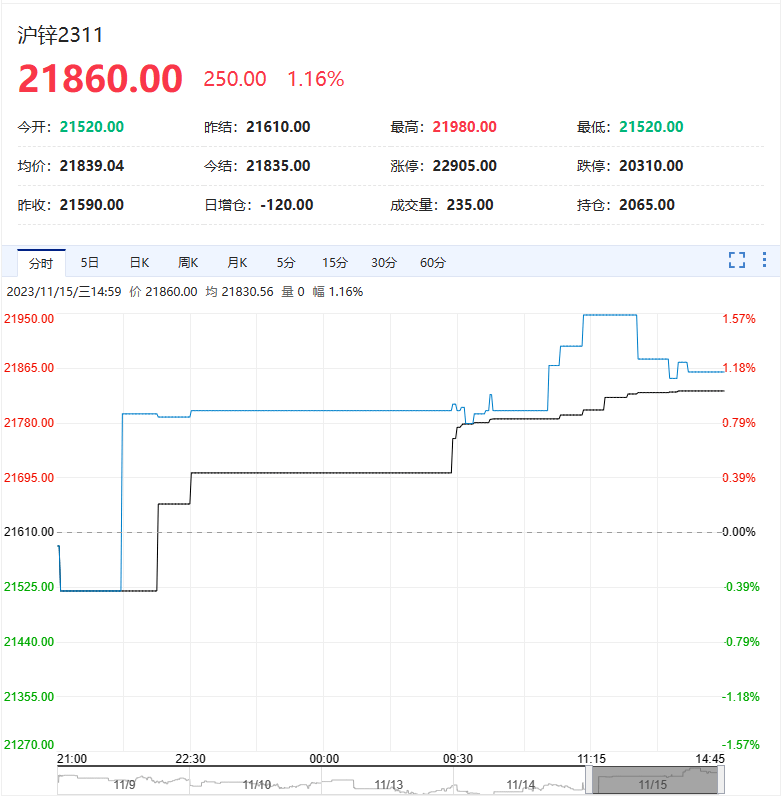Click 11/14 in the bottom date navigator

pos(521,784)
